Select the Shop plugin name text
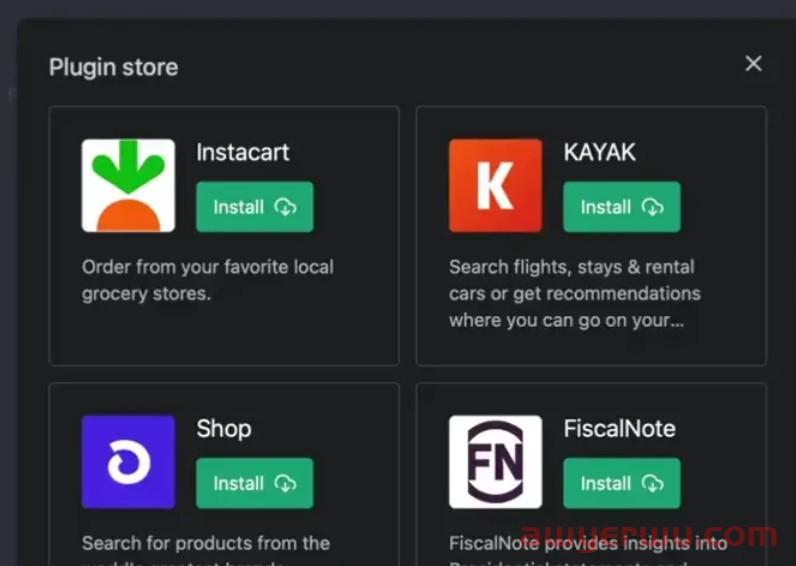Viewport: 796px width, 566px height. point(224,429)
